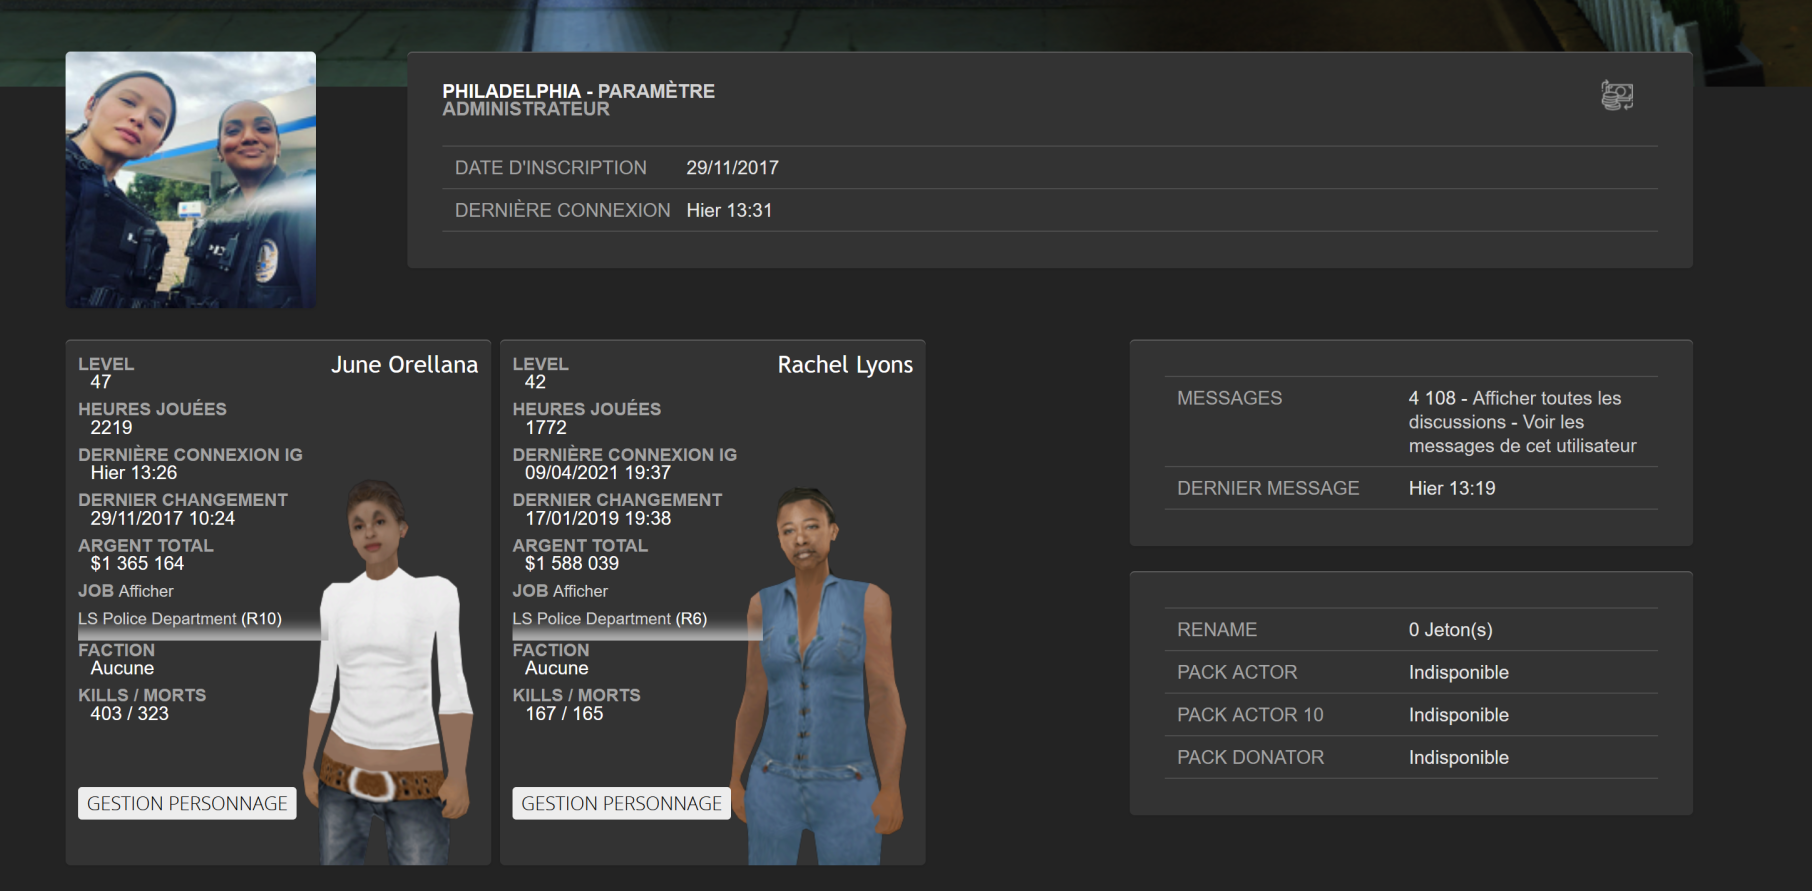This screenshot has width=1812, height=891.
Task: Click the Messages label
Action: 1229,398
